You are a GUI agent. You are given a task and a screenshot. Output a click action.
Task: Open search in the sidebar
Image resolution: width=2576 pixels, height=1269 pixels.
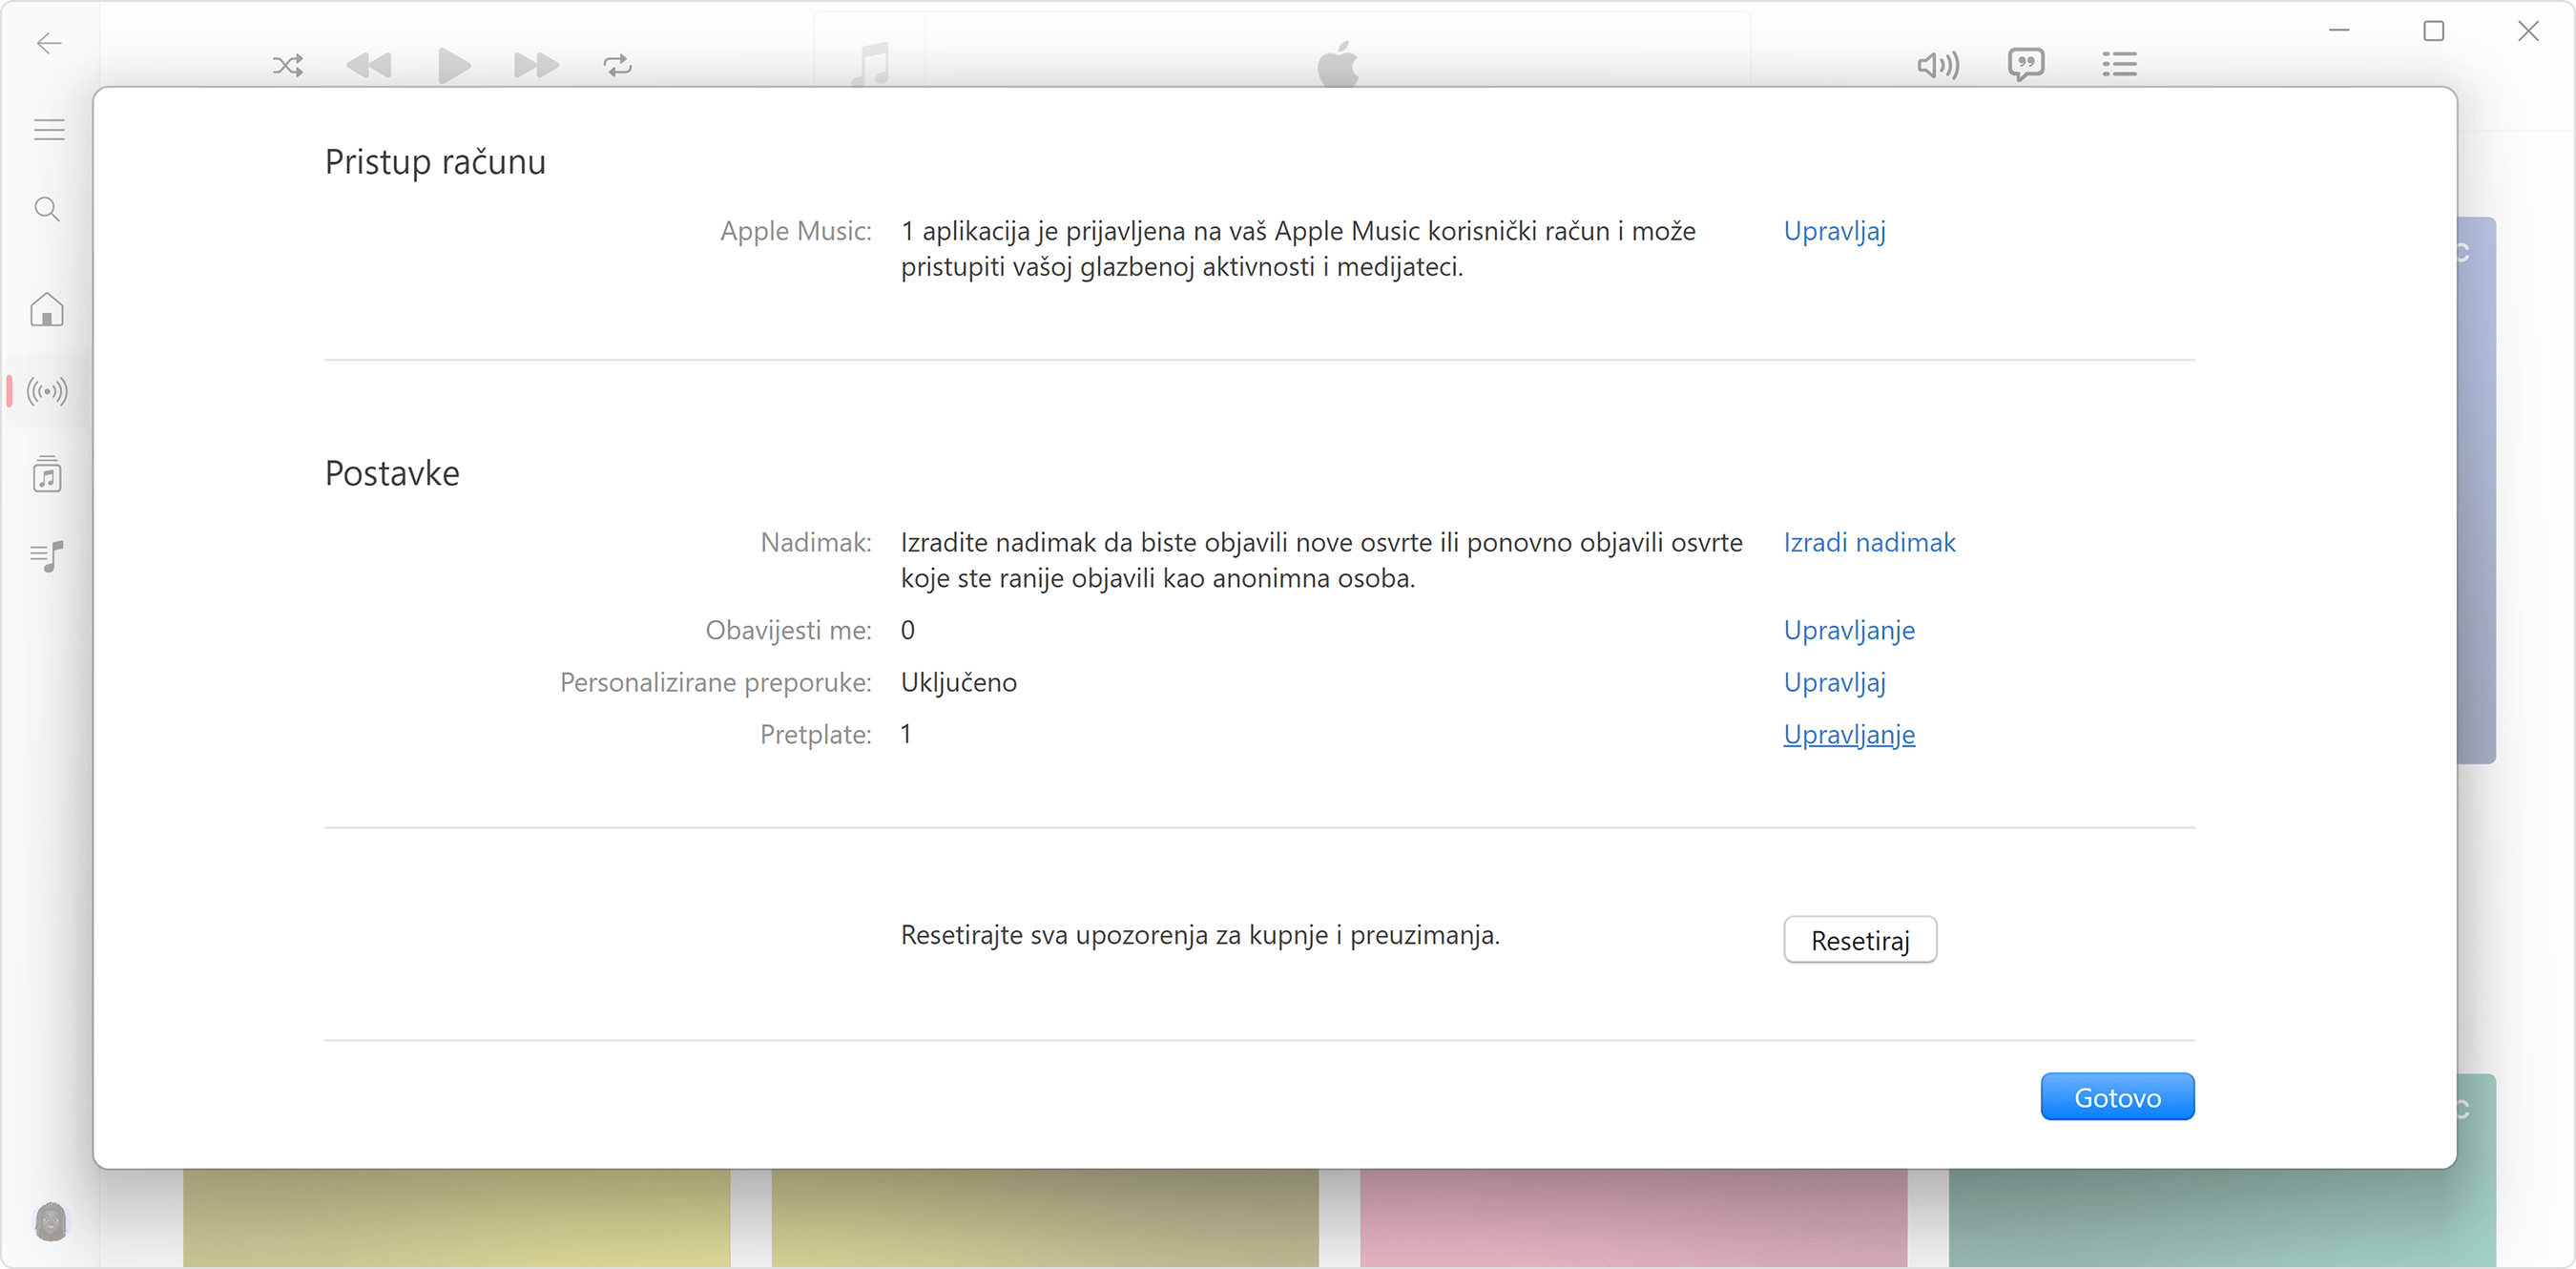[x=46, y=209]
